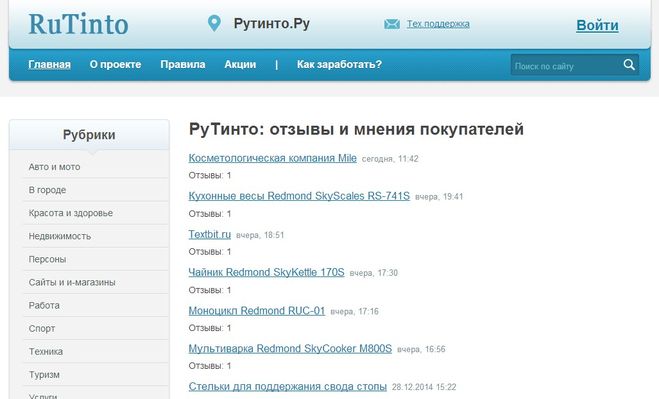The height and width of the screenshot is (399, 659).
Task: Select the Спорт category
Action: (42, 329)
